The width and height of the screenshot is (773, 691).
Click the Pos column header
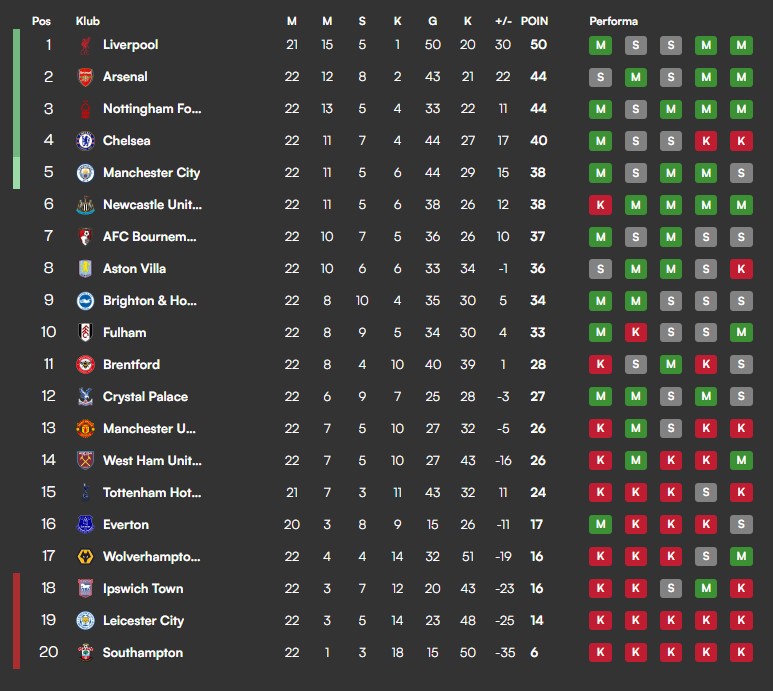(x=41, y=21)
